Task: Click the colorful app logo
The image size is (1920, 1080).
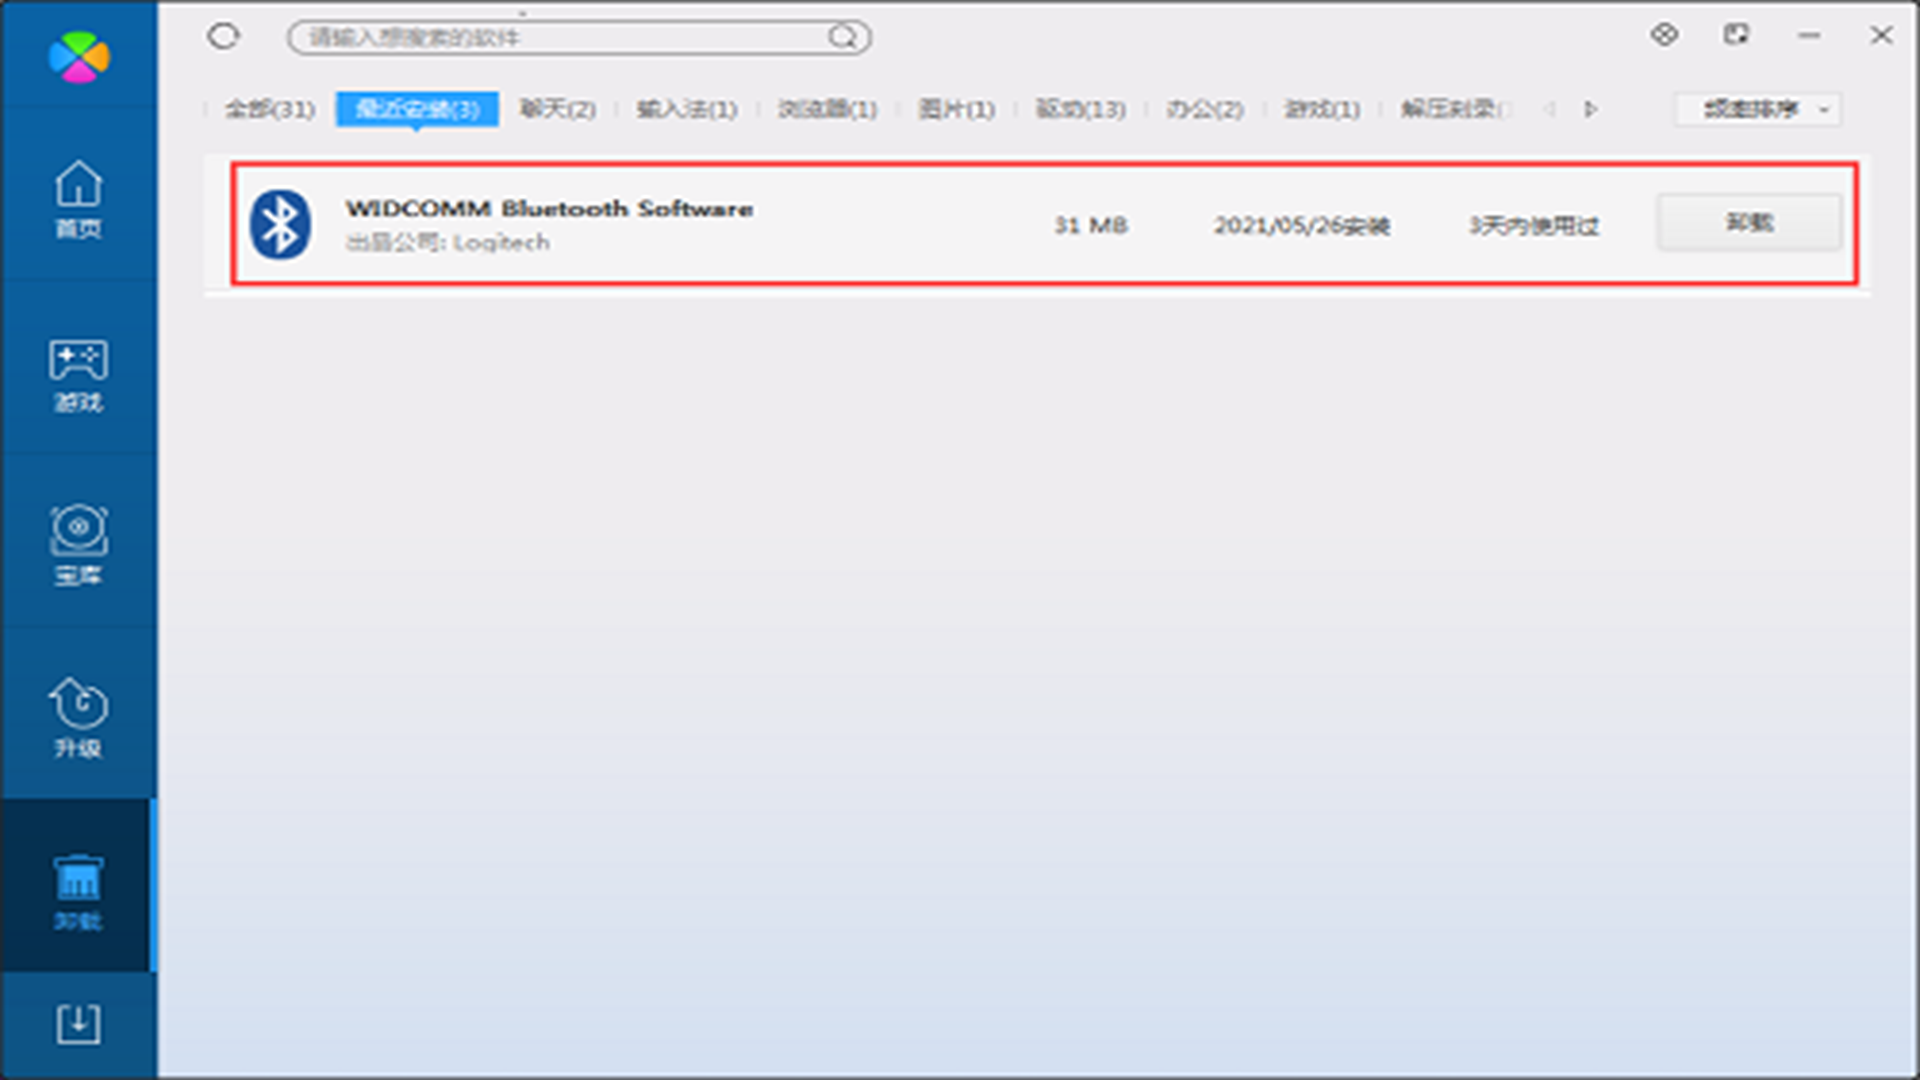Action: [x=79, y=56]
